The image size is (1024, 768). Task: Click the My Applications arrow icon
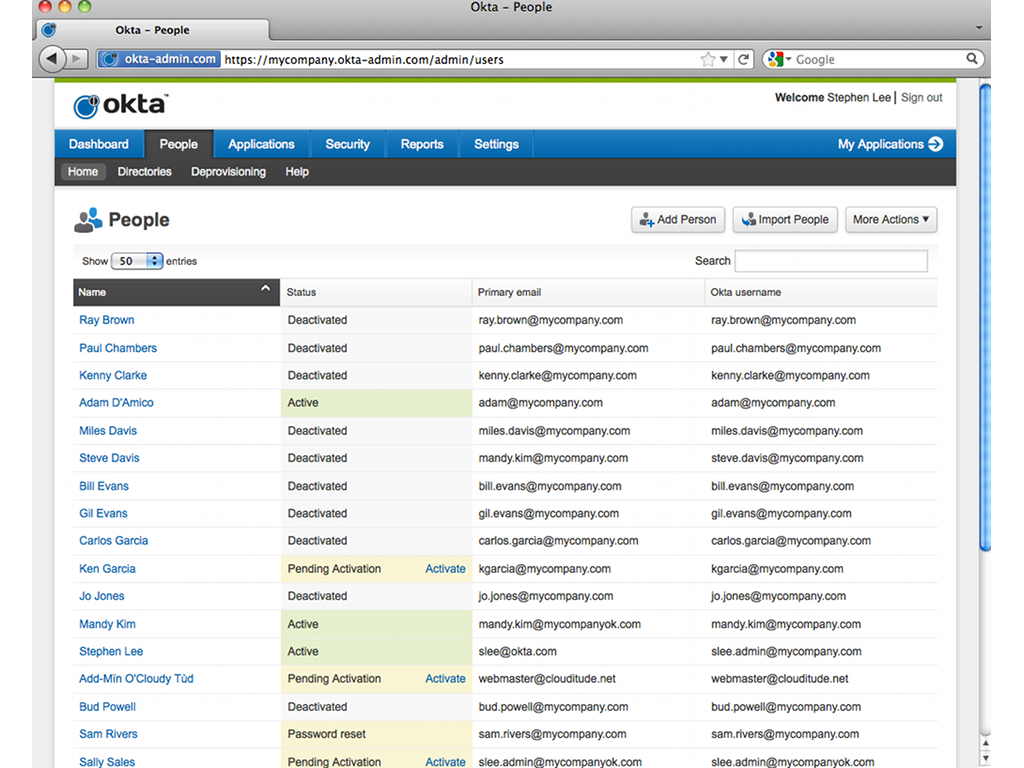(935, 144)
